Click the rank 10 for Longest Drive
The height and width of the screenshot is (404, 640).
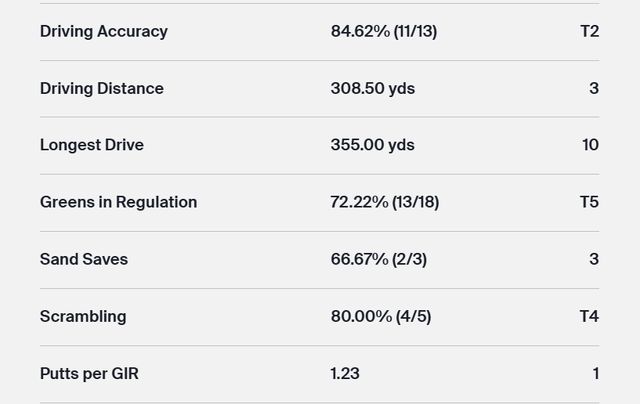[x=590, y=145]
